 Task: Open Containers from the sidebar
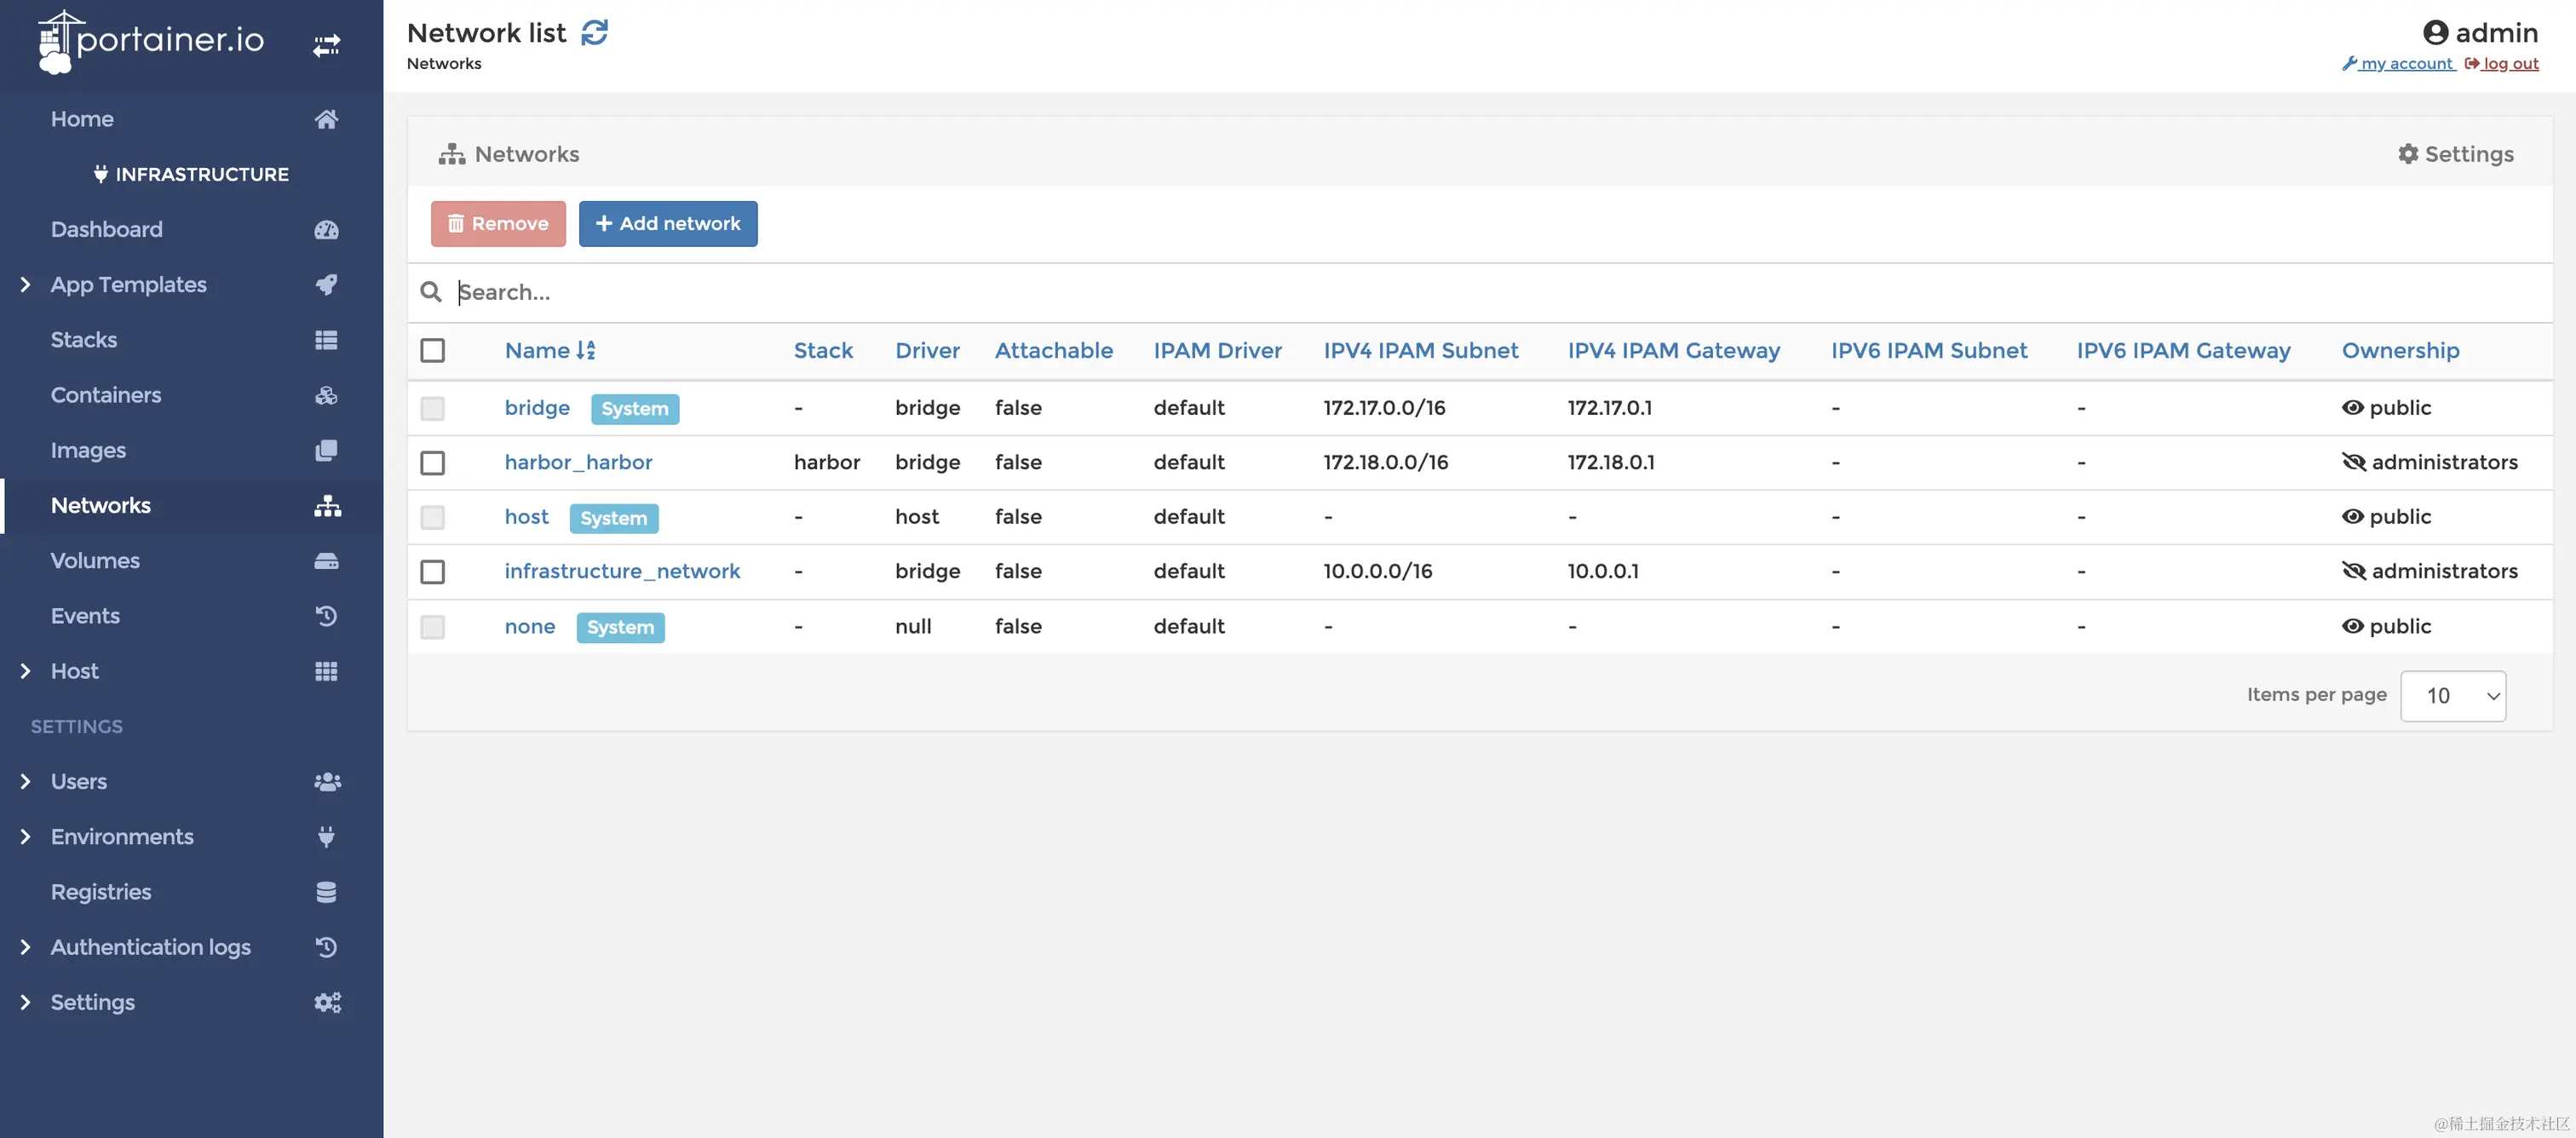click(106, 395)
